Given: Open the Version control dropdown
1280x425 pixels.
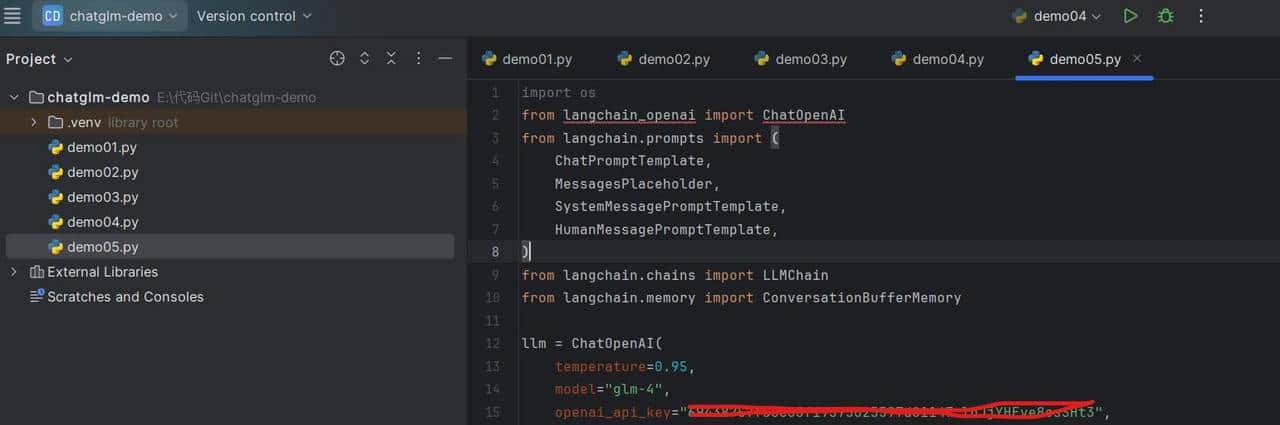Looking at the screenshot, I should [x=254, y=16].
